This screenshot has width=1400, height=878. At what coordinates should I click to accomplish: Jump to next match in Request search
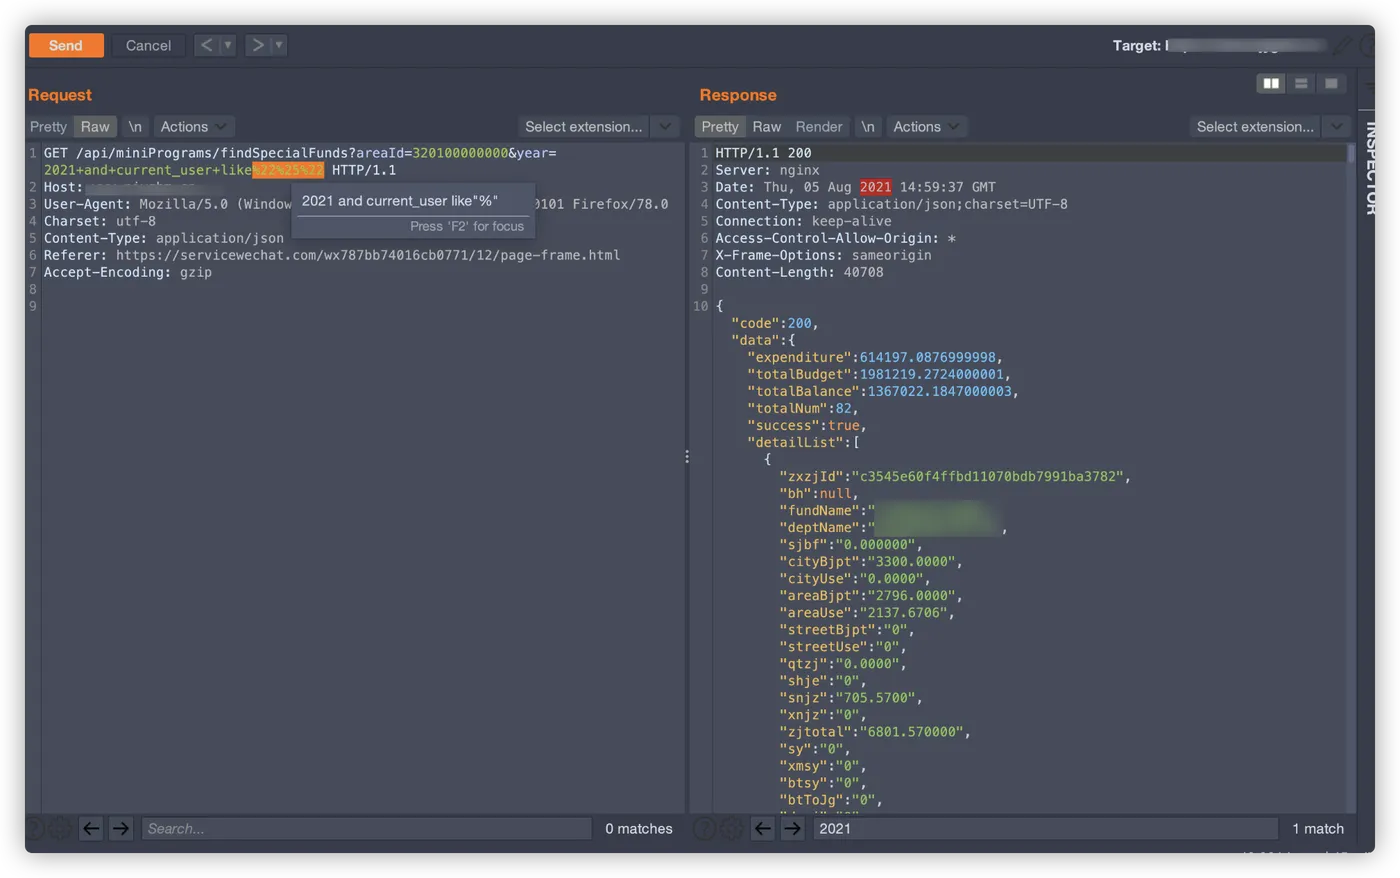coord(121,828)
